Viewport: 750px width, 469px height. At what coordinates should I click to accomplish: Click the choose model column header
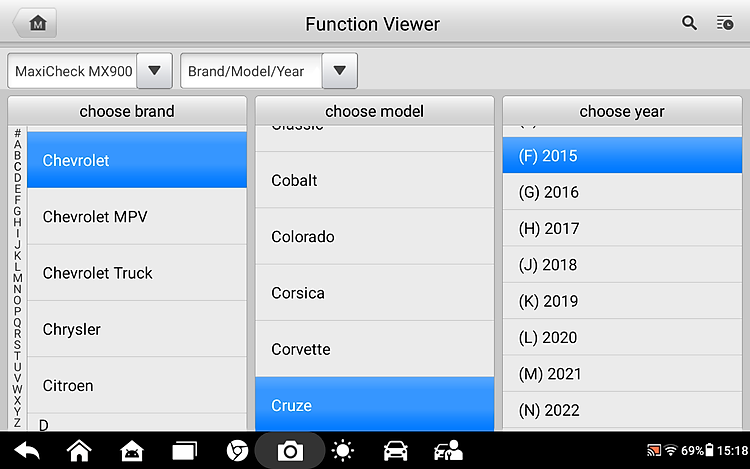(375, 111)
